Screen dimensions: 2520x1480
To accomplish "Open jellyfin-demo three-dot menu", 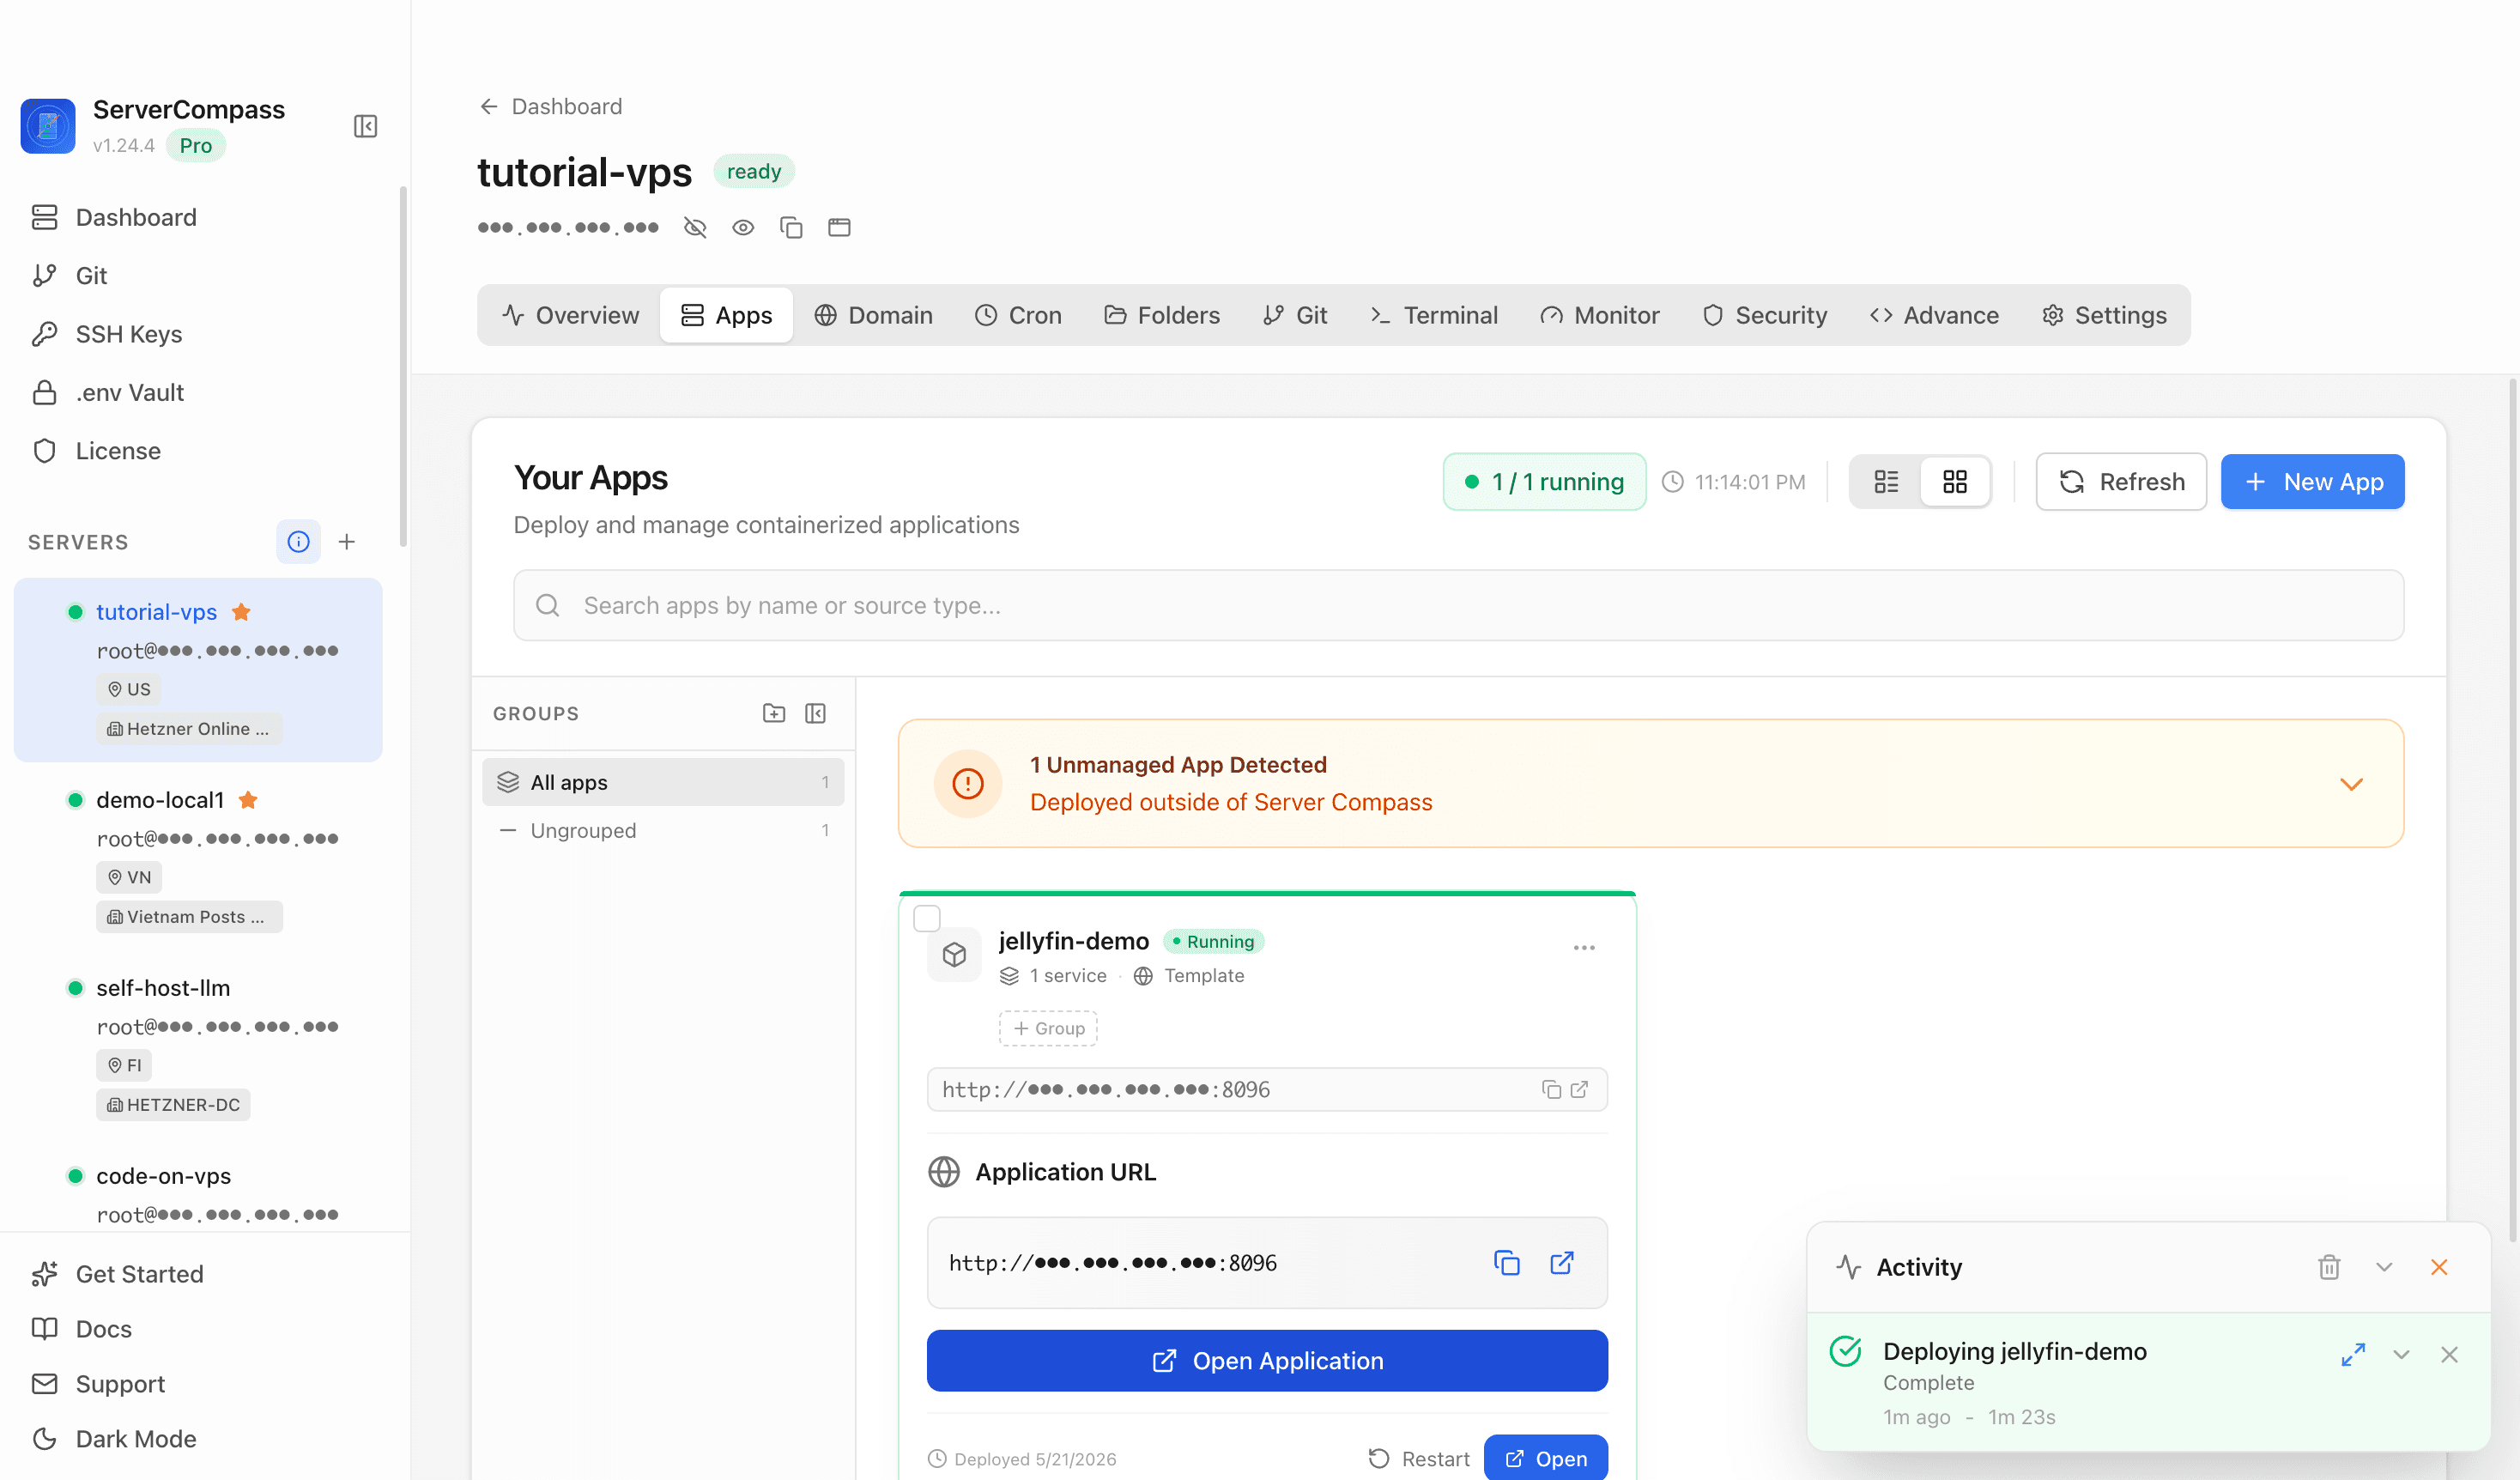I will click(x=1584, y=948).
